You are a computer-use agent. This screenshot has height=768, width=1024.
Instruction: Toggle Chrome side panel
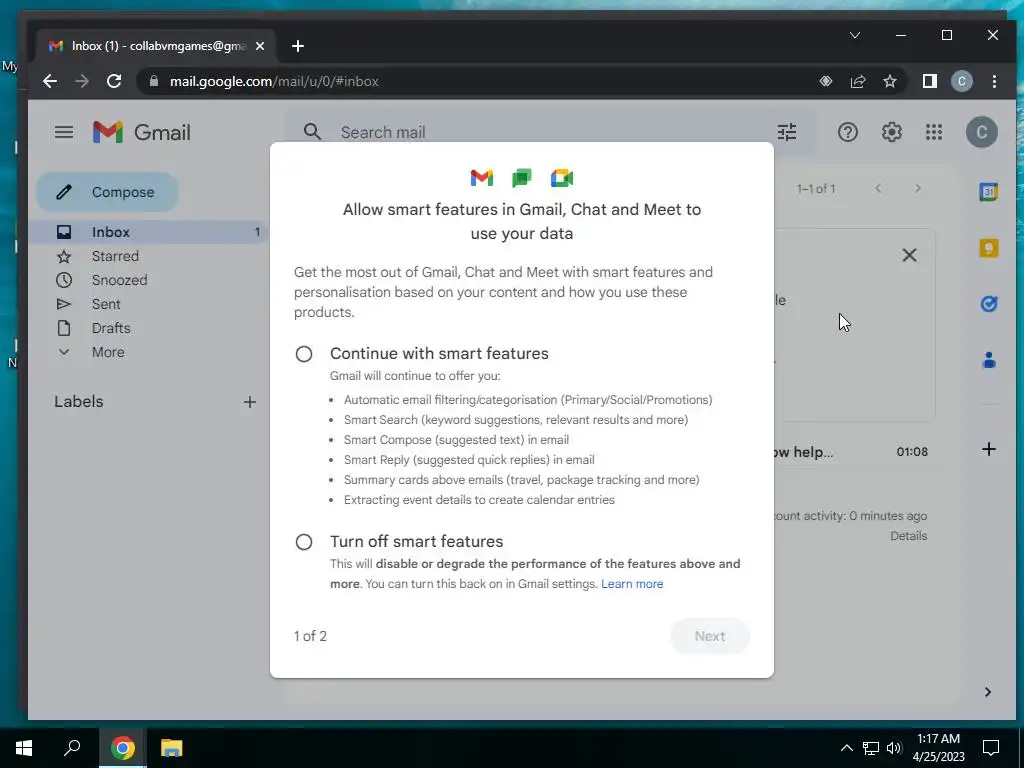pyautogui.click(x=930, y=82)
